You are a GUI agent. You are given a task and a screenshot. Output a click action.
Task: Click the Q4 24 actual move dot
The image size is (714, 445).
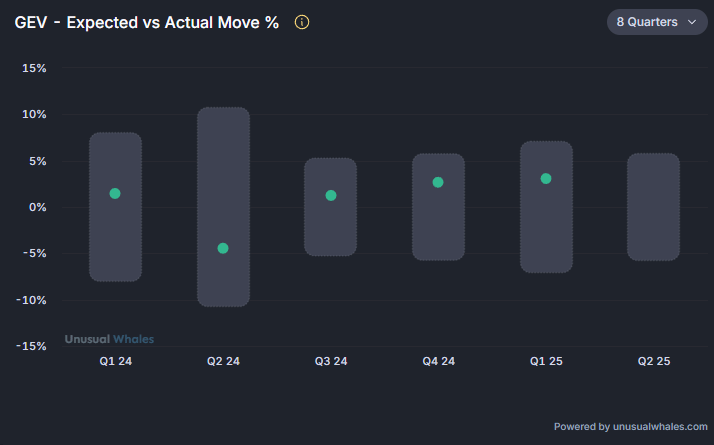pos(438,182)
